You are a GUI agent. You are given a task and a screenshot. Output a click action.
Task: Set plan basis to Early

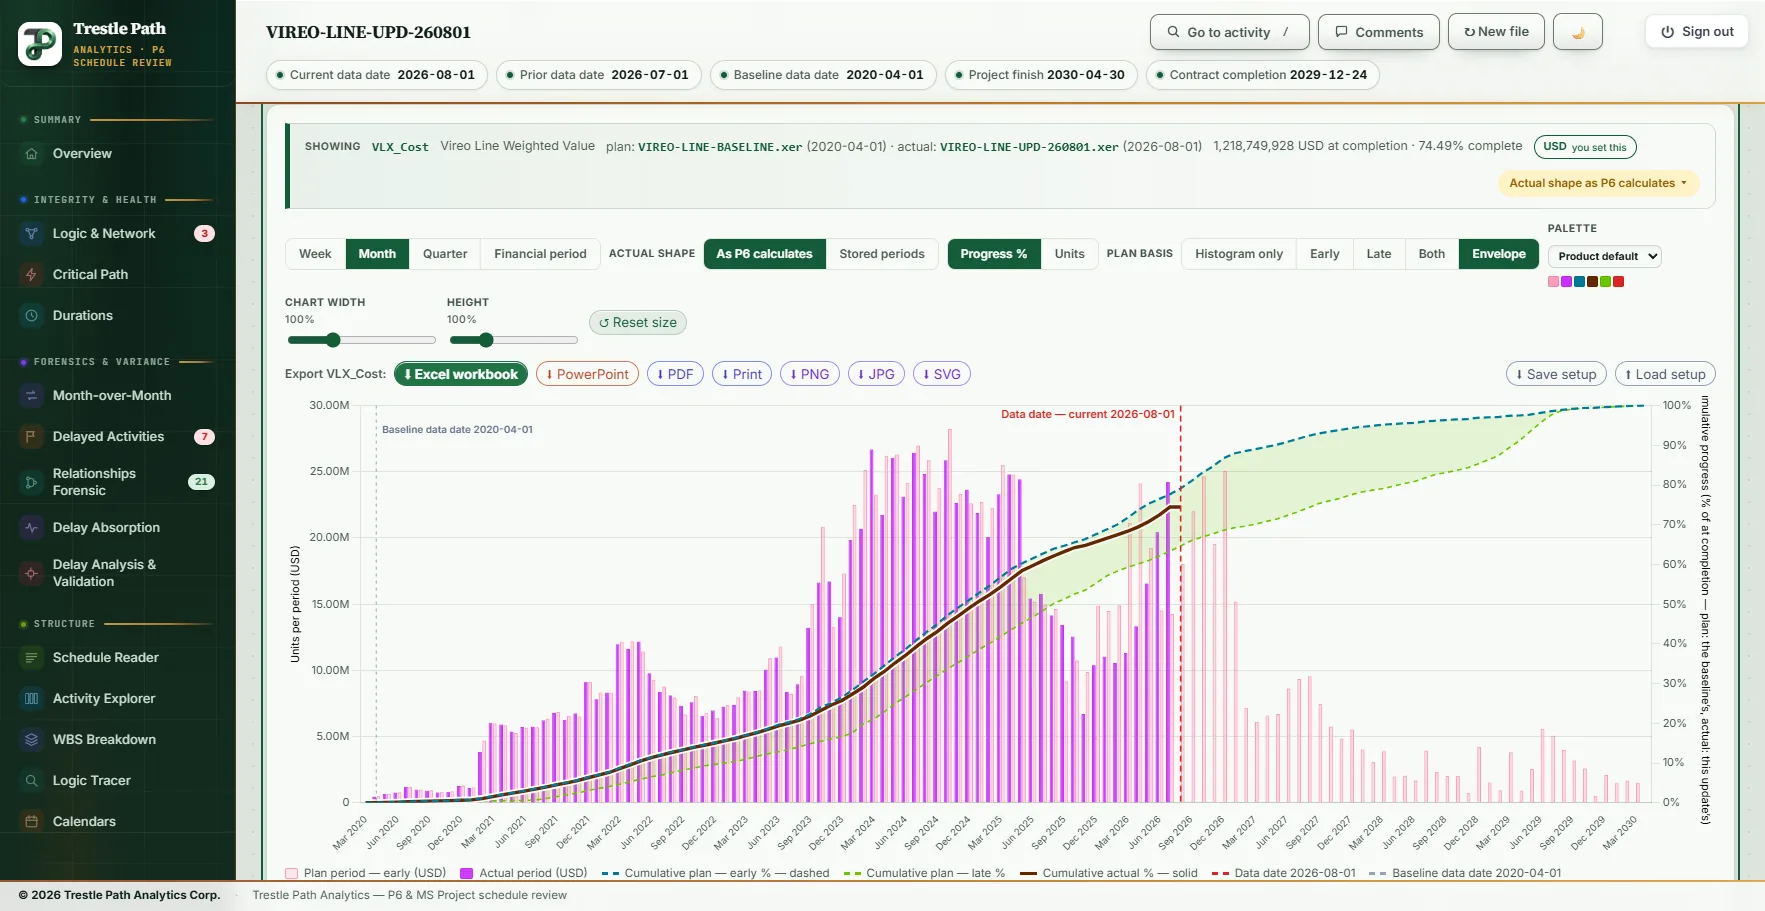(x=1324, y=254)
